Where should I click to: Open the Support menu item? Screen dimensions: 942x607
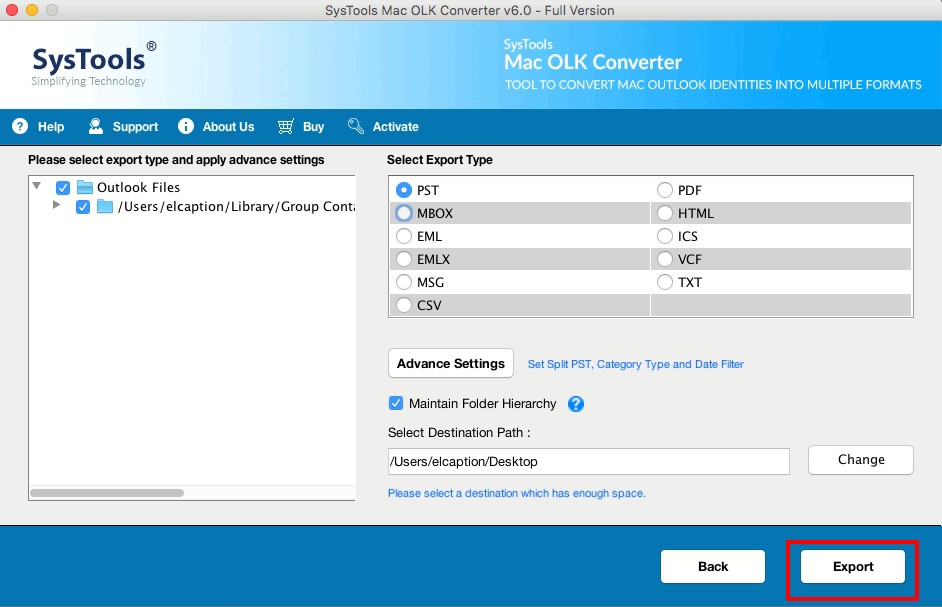[x=135, y=127]
